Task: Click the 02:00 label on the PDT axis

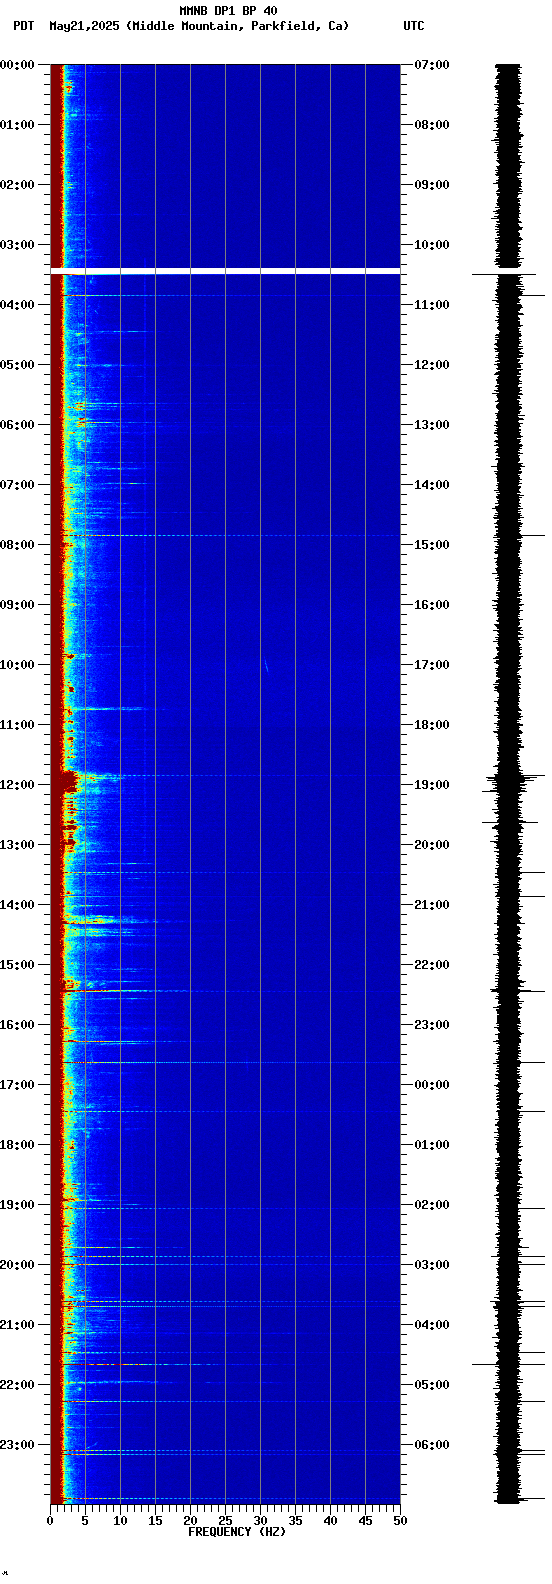Action: click(x=17, y=185)
